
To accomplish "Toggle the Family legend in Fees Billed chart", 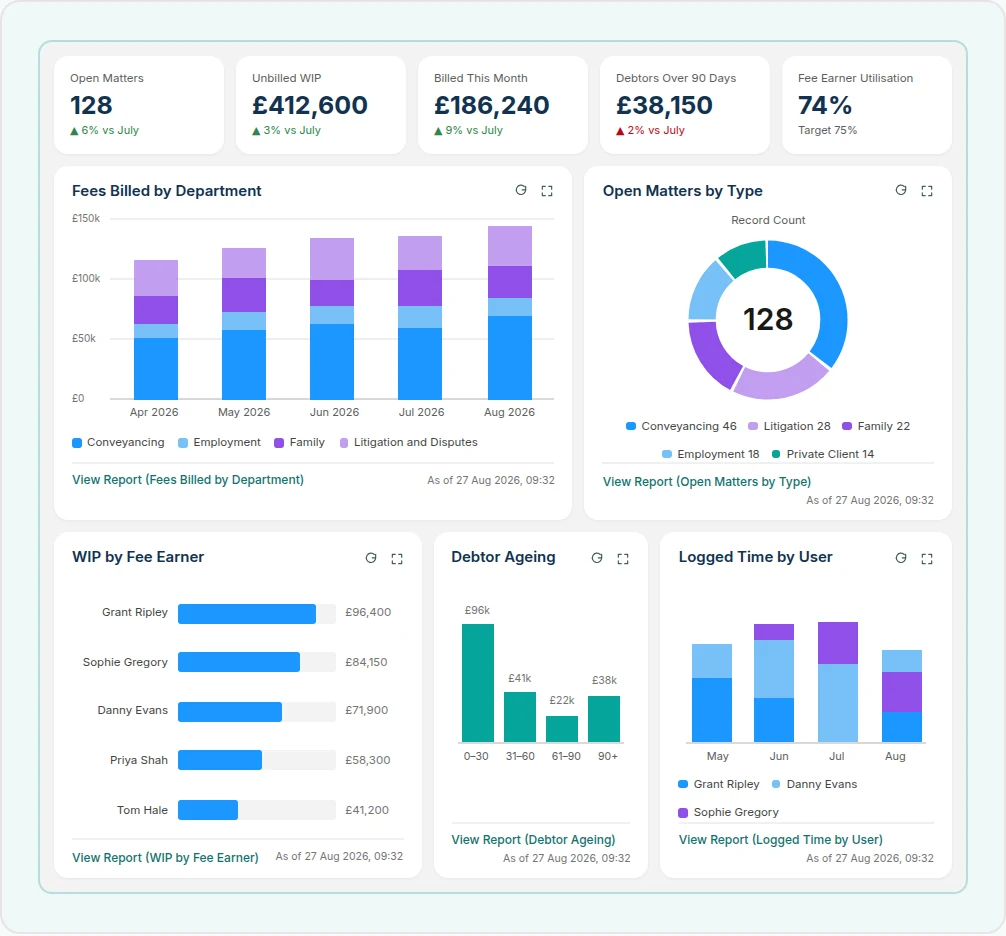I will click(x=299, y=443).
